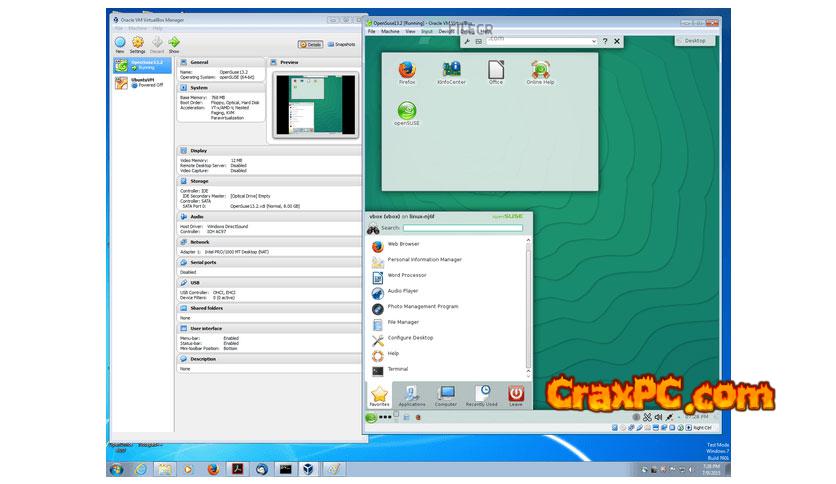Click the Online Help lifebuoy icon
The image size is (836, 484).
click(x=540, y=71)
